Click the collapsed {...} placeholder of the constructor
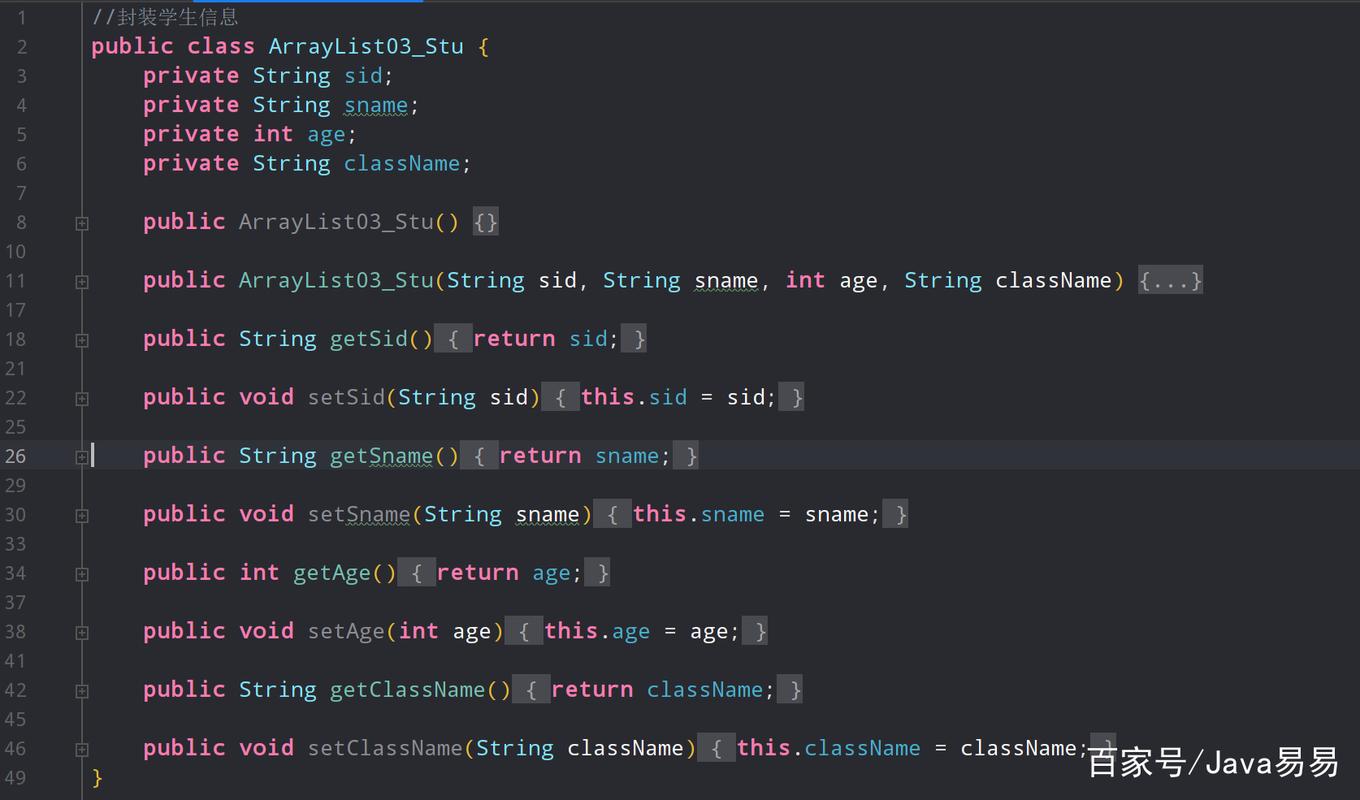1360x800 pixels. coord(1170,281)
